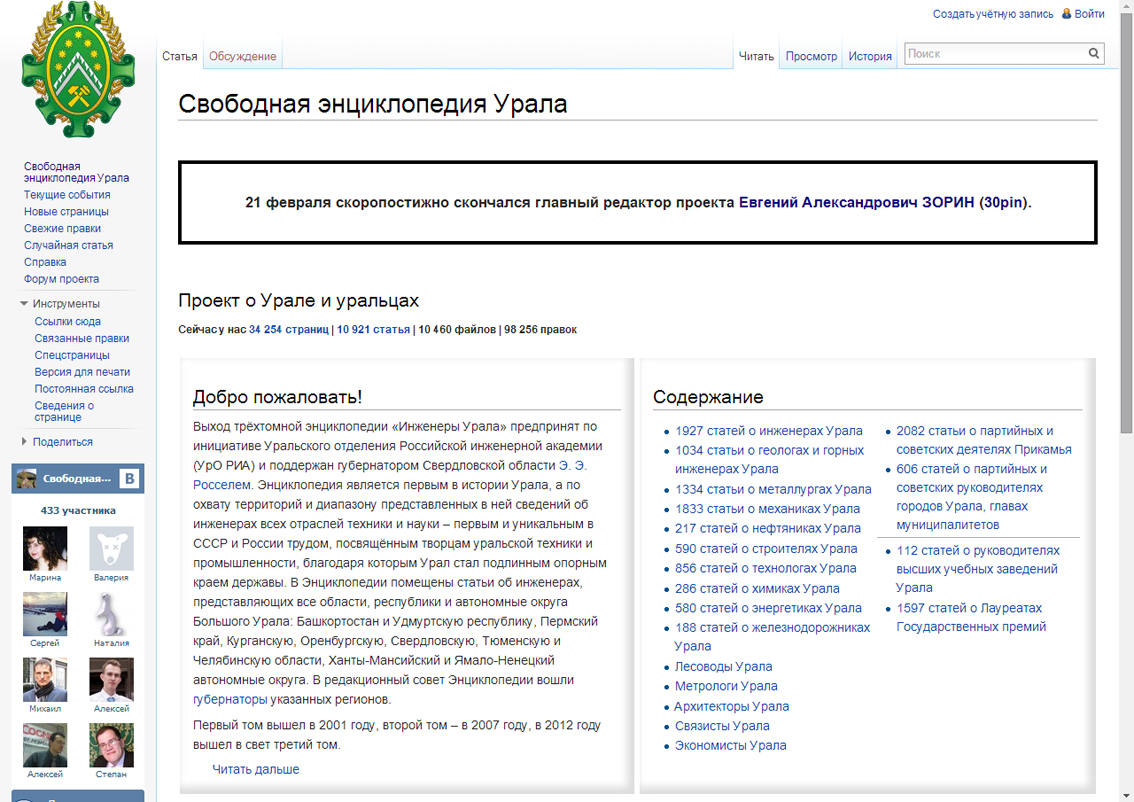Go to Случайная статья
This screenshot has height=802, width=1134.
pos(68,245)
